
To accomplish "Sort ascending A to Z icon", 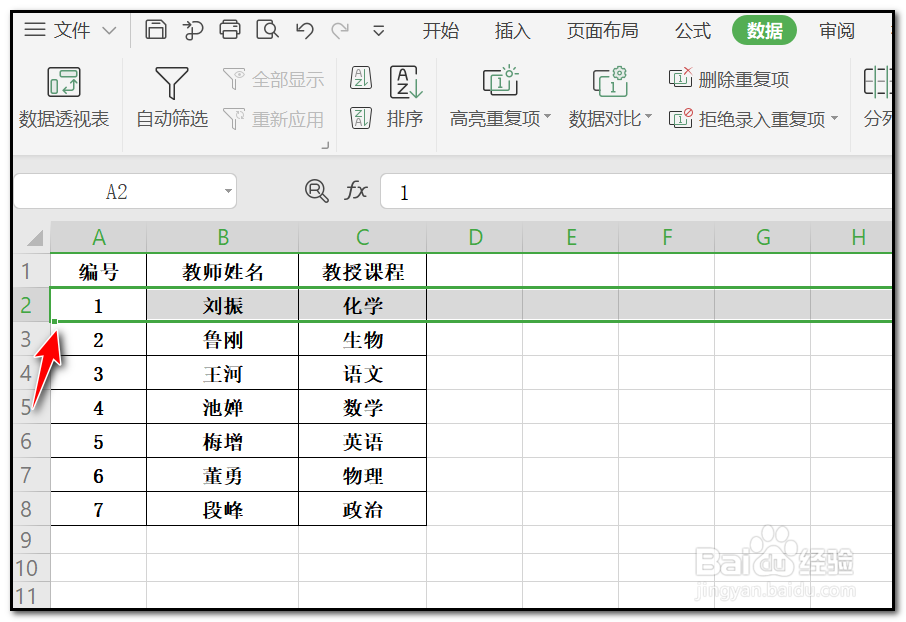I will (361, 78).
